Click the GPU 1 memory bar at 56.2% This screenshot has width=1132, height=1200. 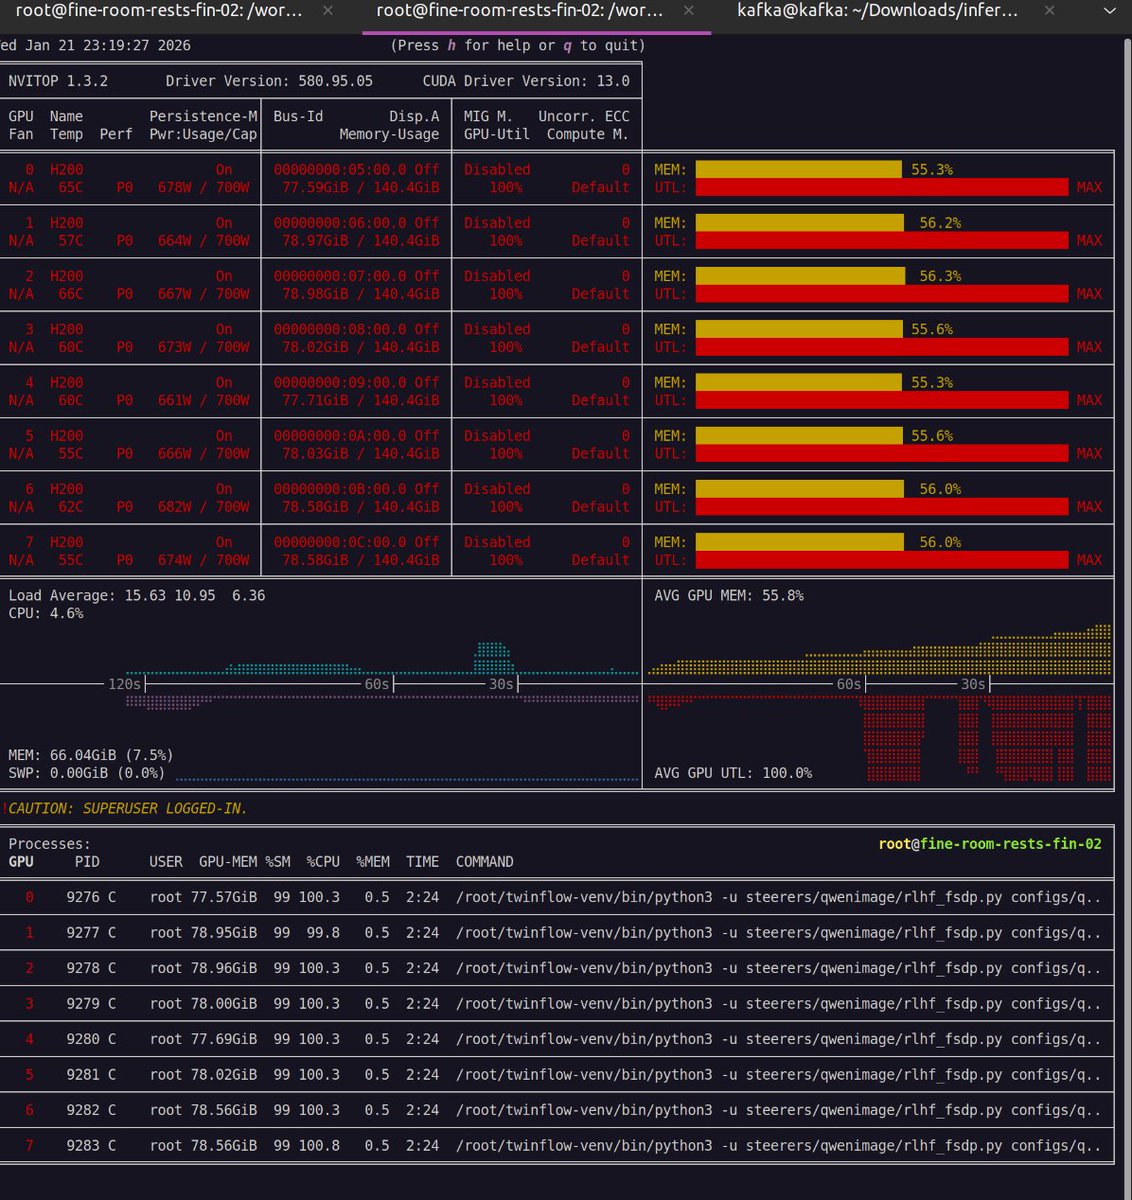coord(800,223)
